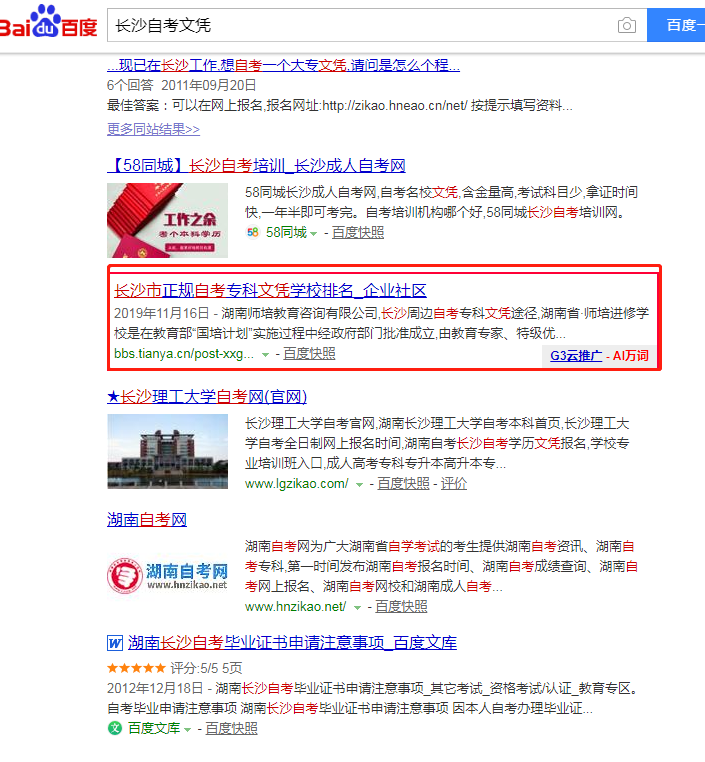Open 百度快照 for hnzikao result

[x=401, y=607]
